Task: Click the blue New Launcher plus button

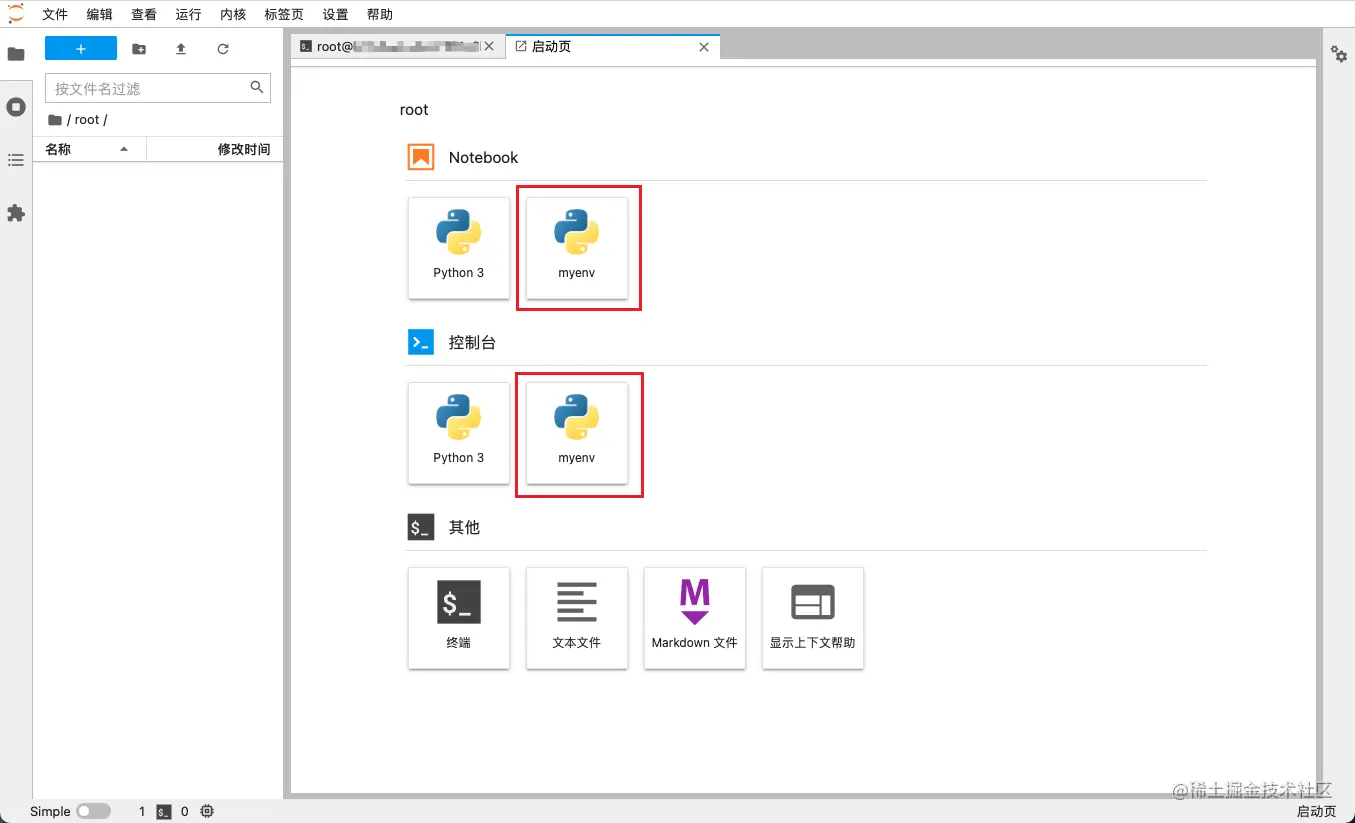Action: (81, 49)
